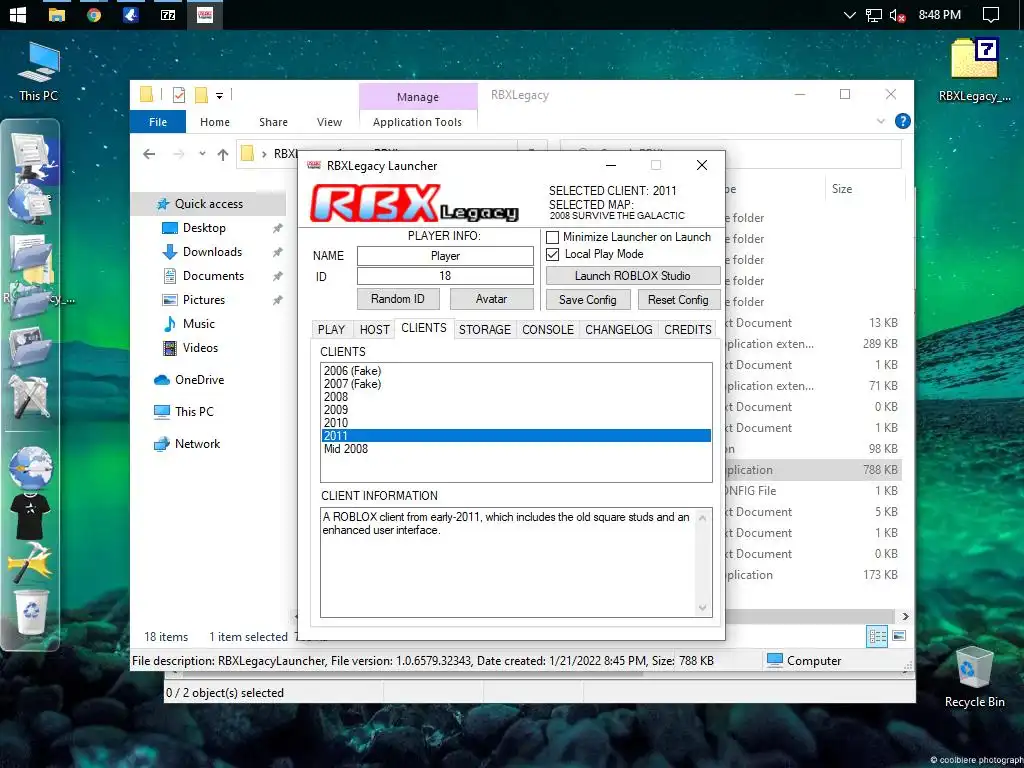Image resolution: width=1024 pixels, height=768 pixels.
Task: Expand the Explorer ribbon chevron
Action: [880, 121]
